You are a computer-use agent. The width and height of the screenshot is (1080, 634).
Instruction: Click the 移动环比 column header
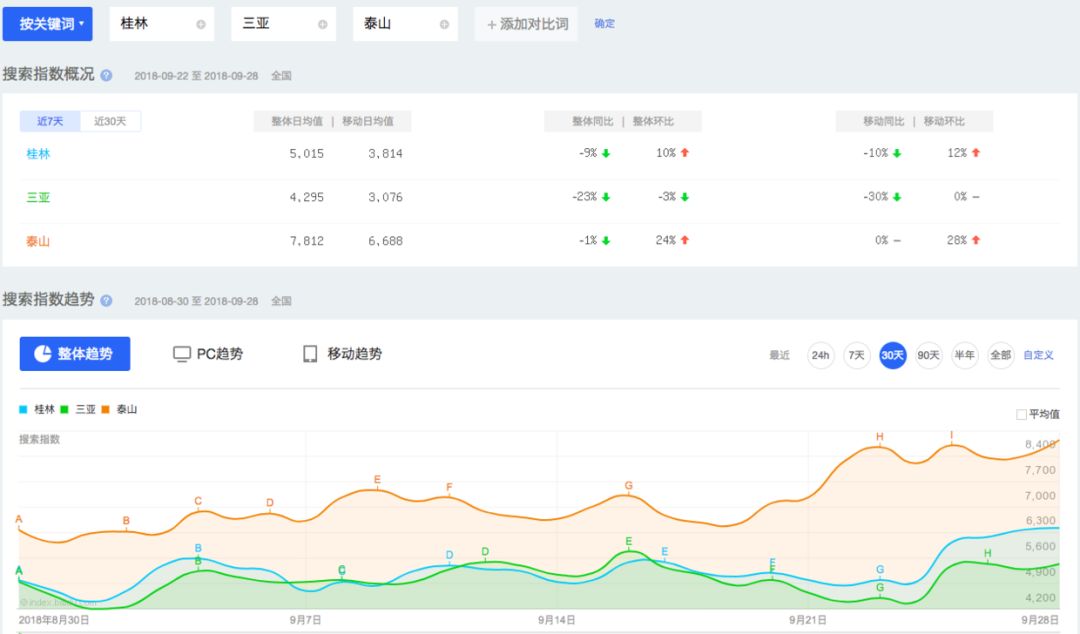pos(944,121)
